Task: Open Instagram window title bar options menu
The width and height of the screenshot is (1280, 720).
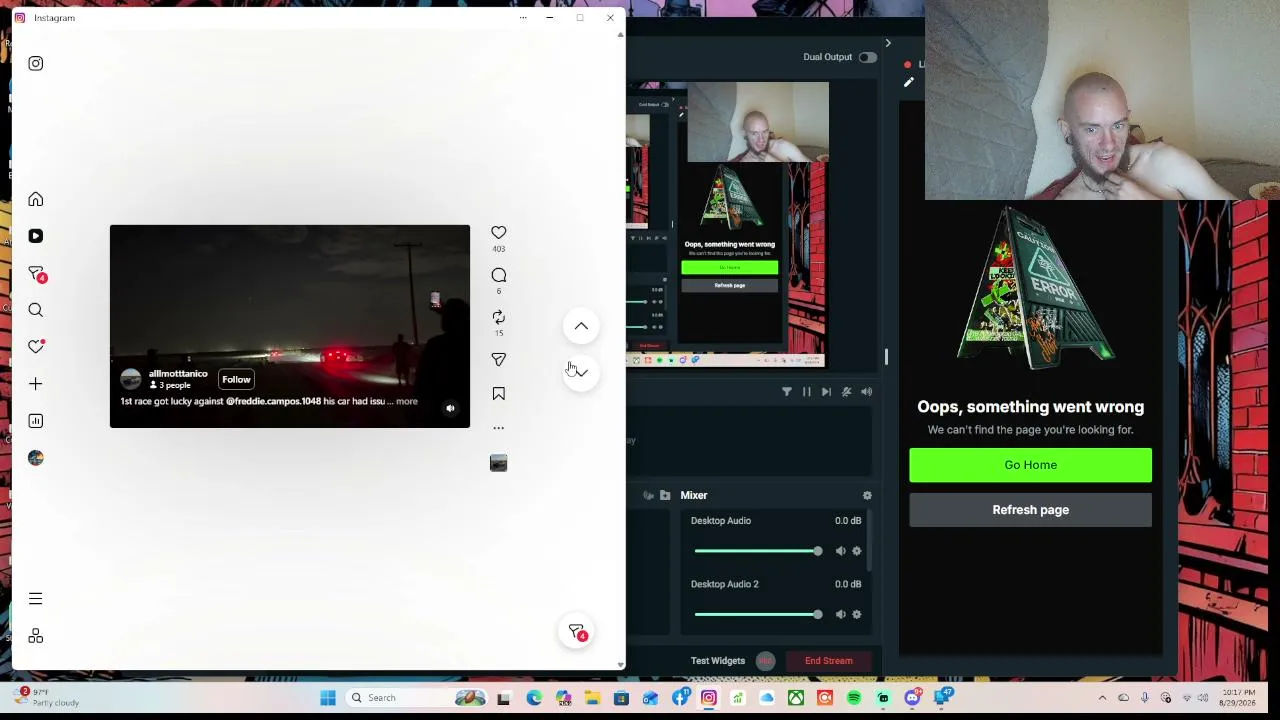Action: tap(523, 18)
